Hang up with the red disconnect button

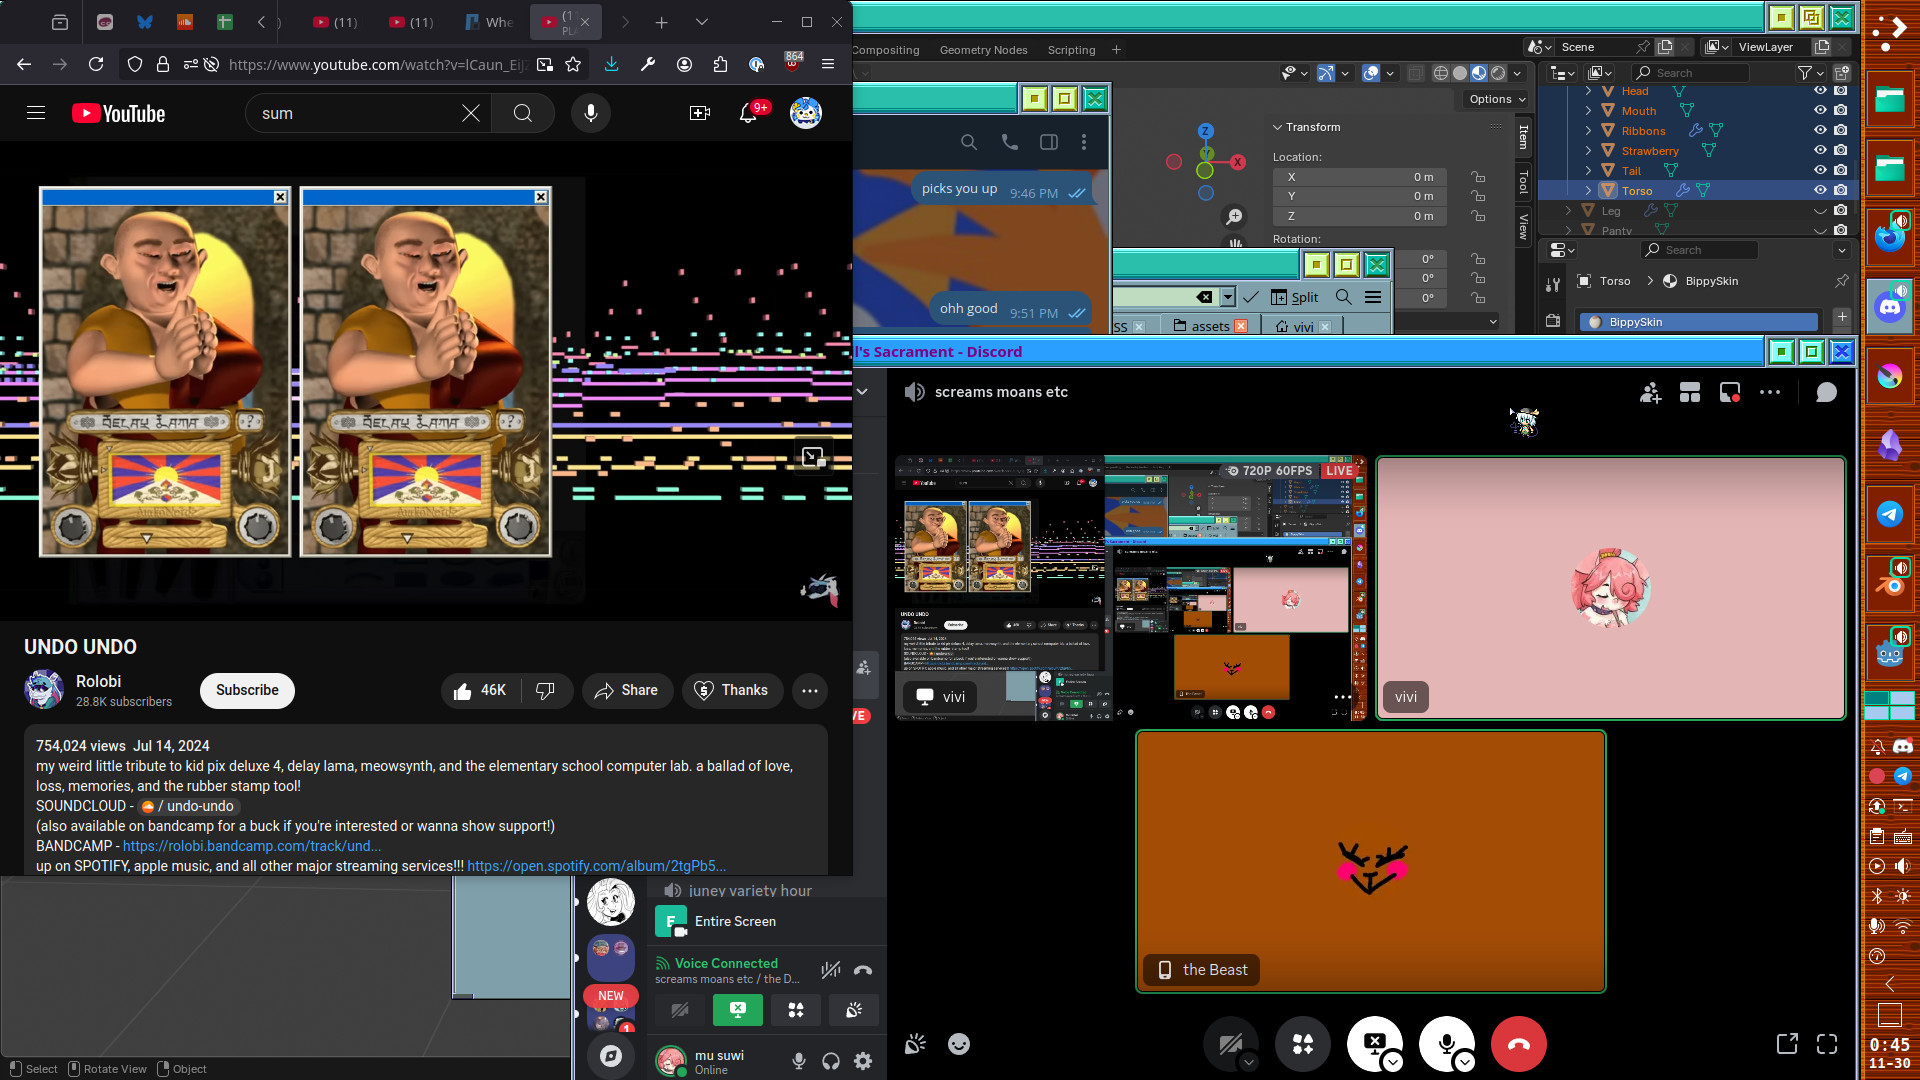pos(1518,1044)
